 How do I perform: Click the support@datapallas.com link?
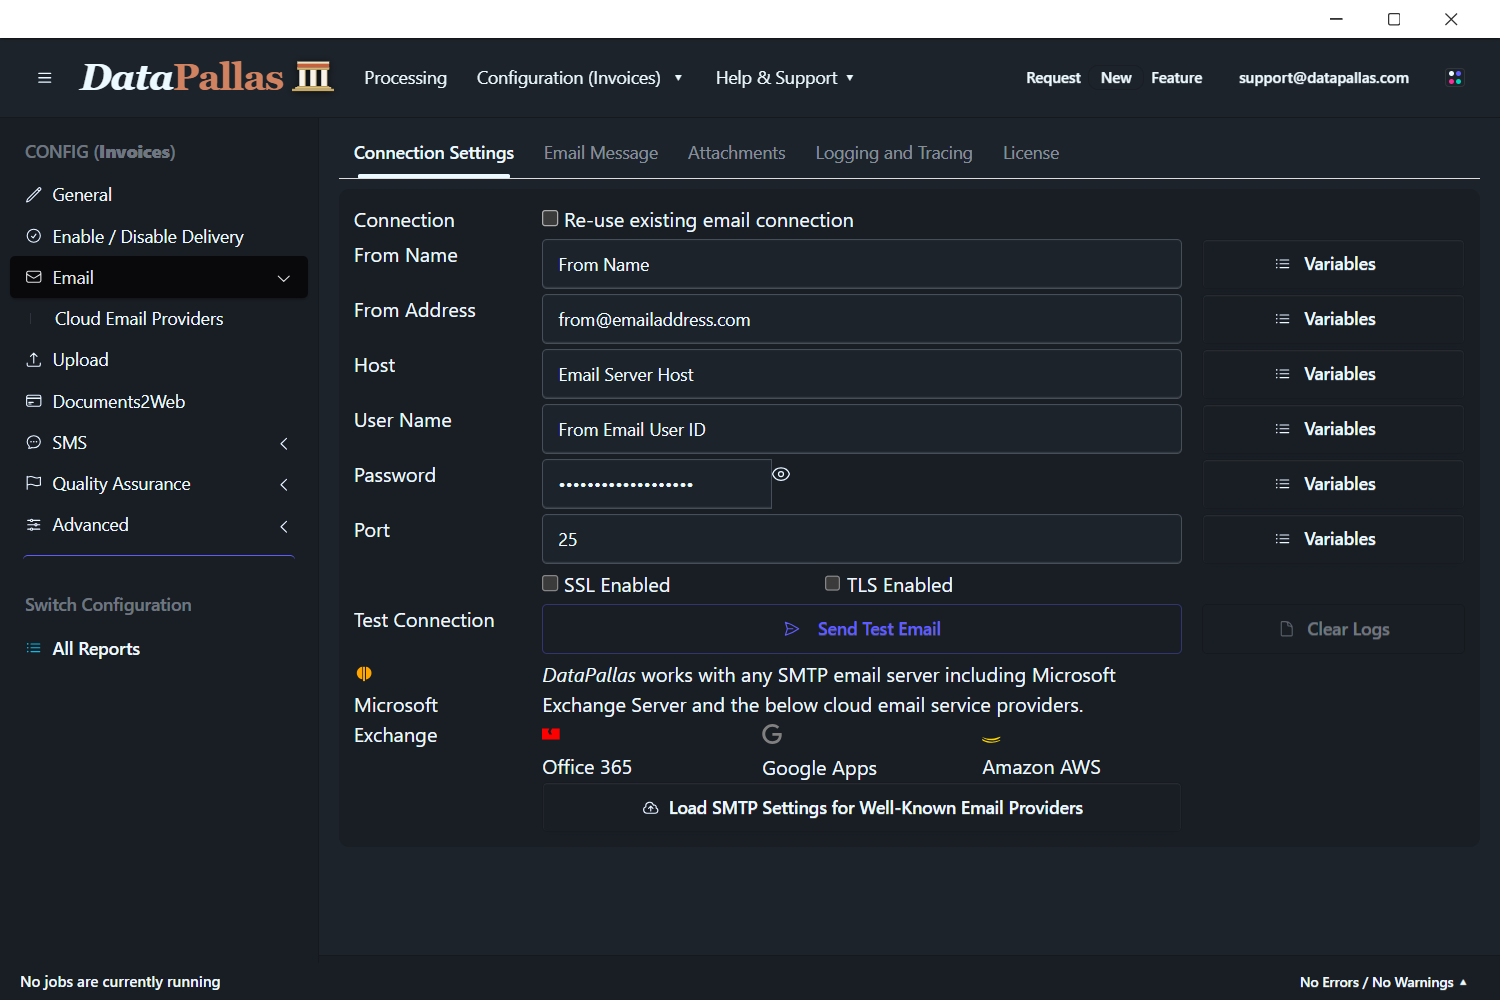[x=1324, y=78]
